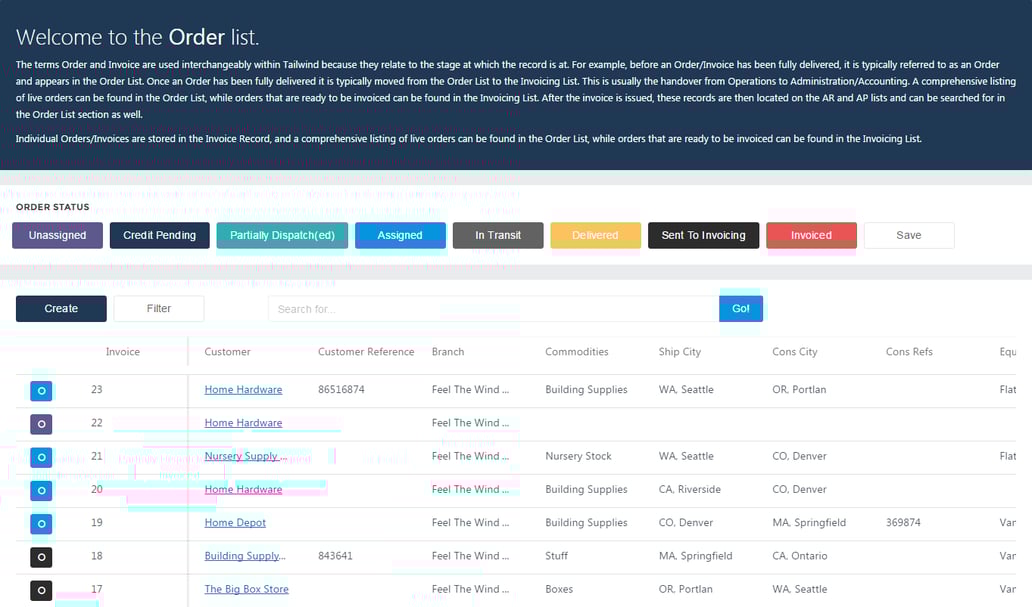Toggle the Unassigned order status filter
Image resolution: width=1032 pixels, height=607 pixels.
(57, 236)
